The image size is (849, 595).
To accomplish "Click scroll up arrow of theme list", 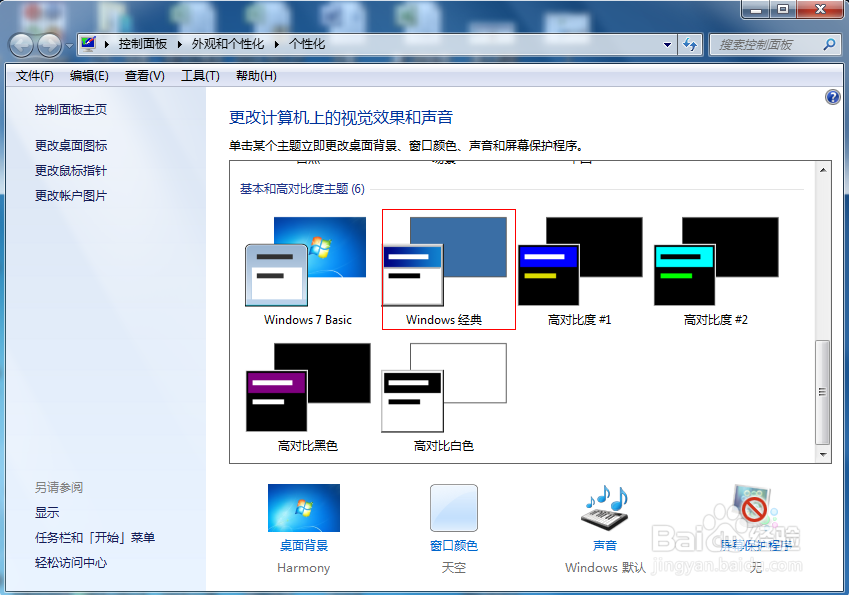I will click(x=822, y=170).
